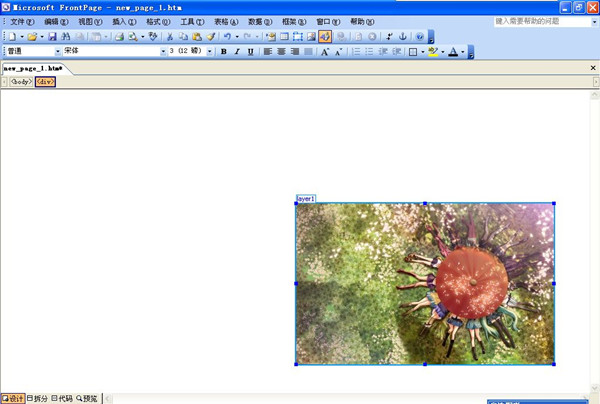
Task: Click the Insert Layer icon
Action: click(298, 36)
